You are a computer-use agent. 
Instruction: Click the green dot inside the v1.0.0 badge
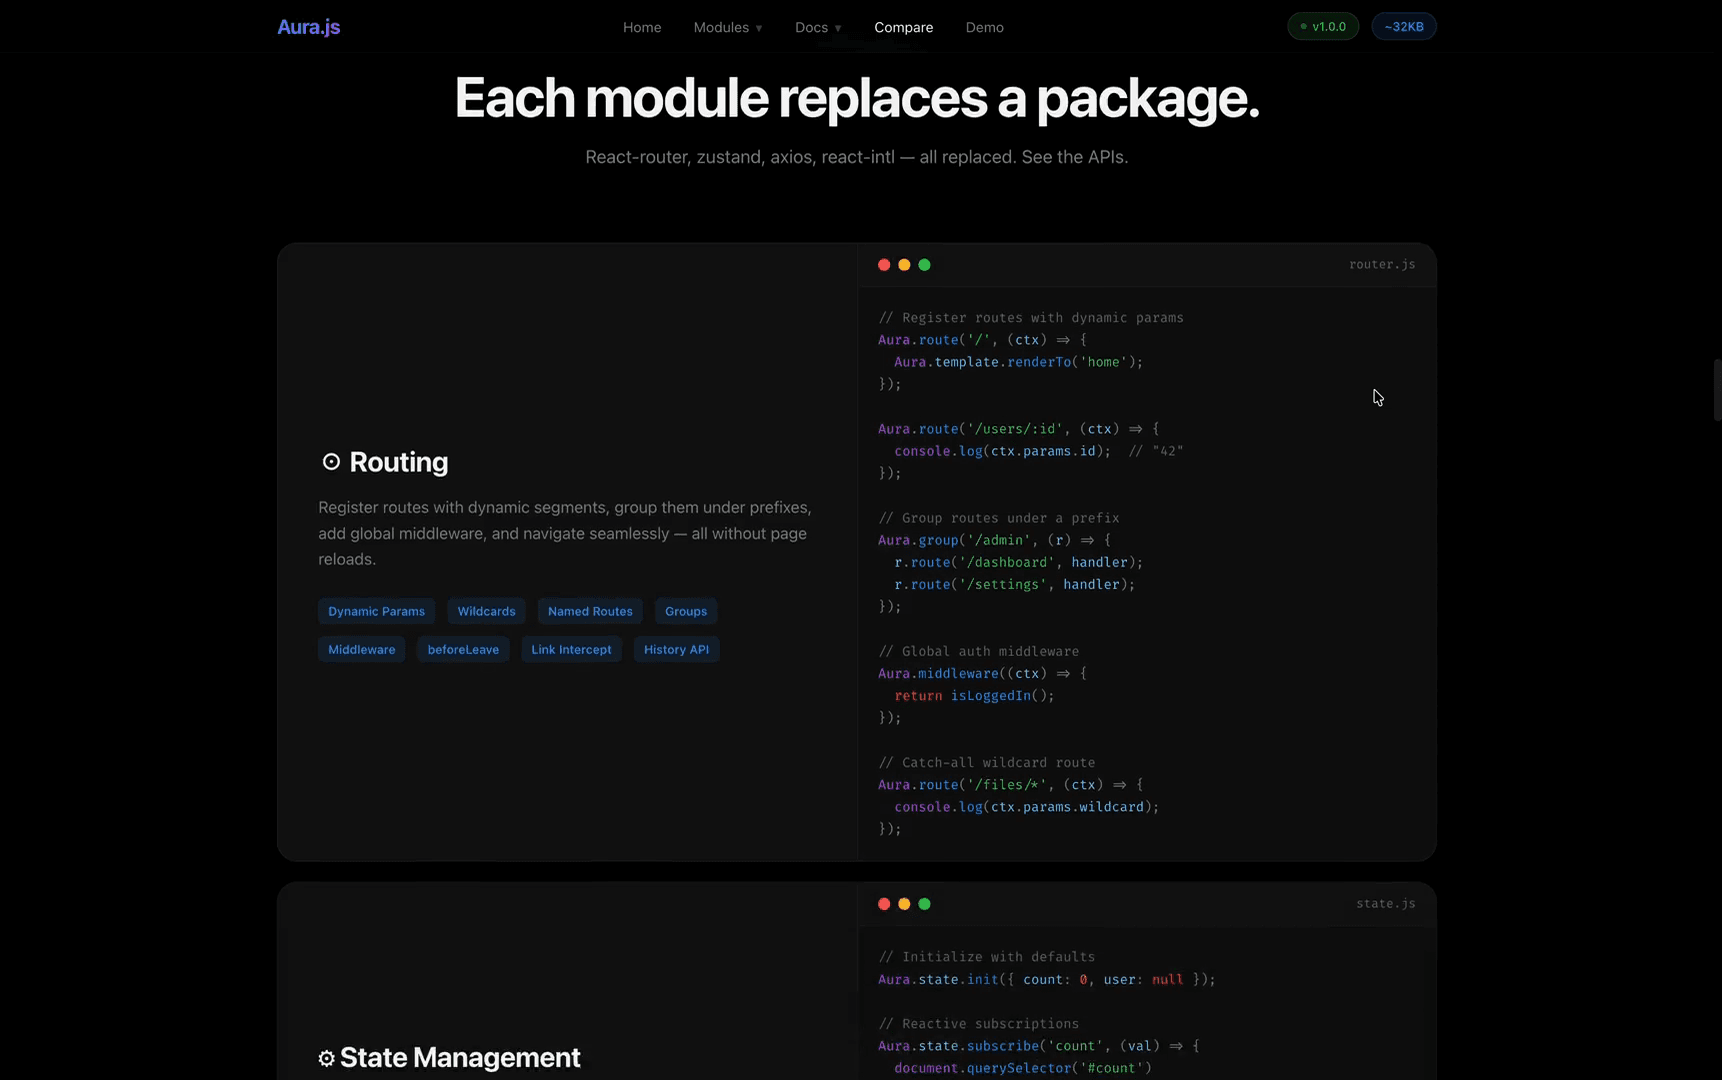click(1302, 26)
